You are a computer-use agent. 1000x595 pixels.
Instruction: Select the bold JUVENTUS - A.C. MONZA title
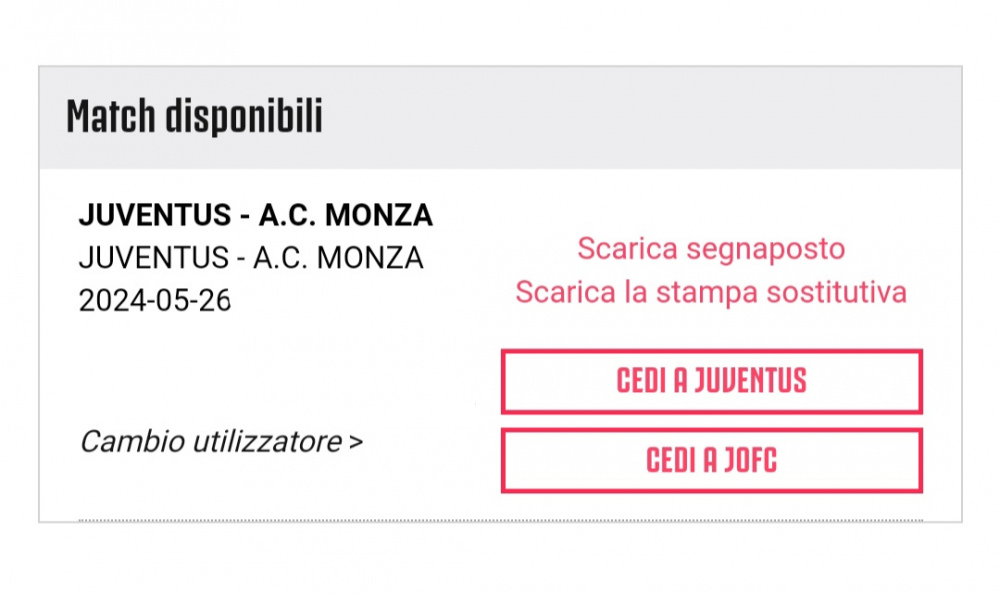[256, 215]
